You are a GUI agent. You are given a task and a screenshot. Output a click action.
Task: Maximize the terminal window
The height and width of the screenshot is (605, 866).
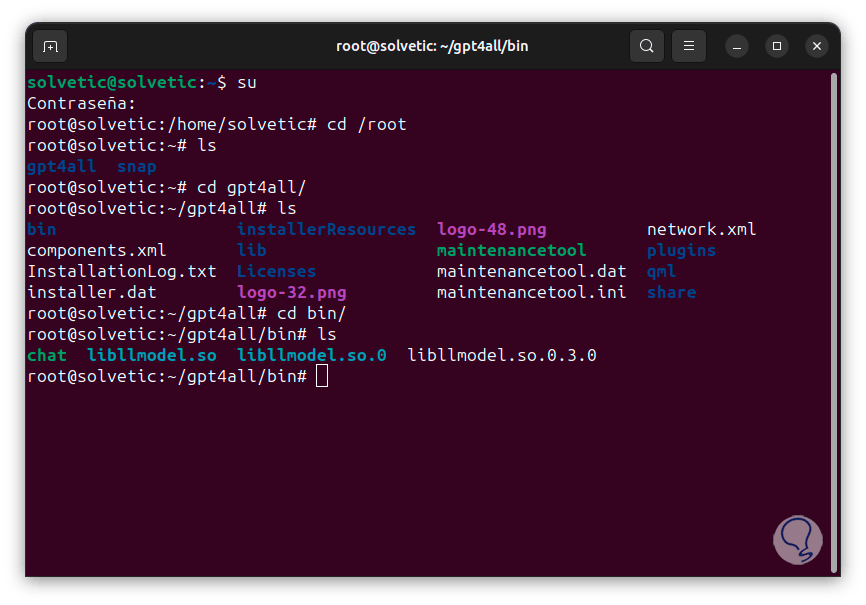(777, 46)
